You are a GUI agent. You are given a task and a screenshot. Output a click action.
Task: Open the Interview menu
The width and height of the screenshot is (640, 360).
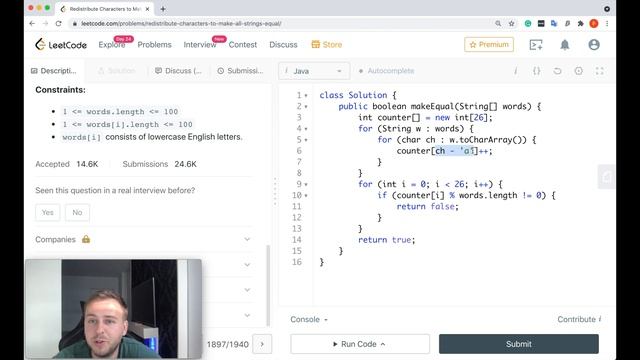(200, 45)
